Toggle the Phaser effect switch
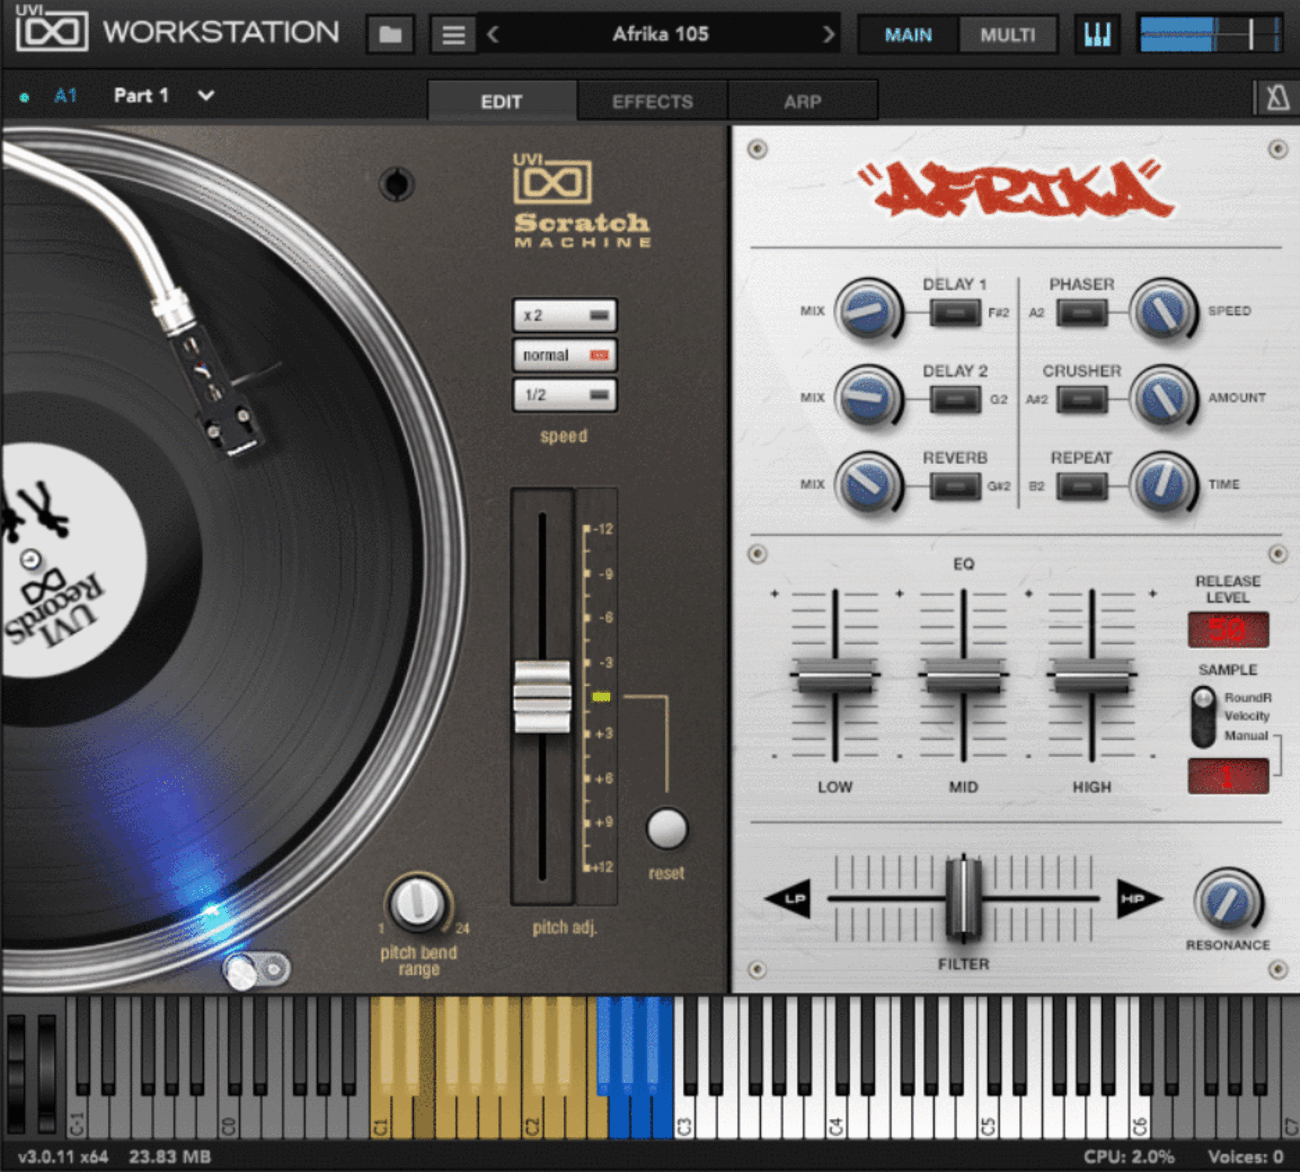Image resolution: width=1300 pixels, height=1172 pixels. 1082,313
